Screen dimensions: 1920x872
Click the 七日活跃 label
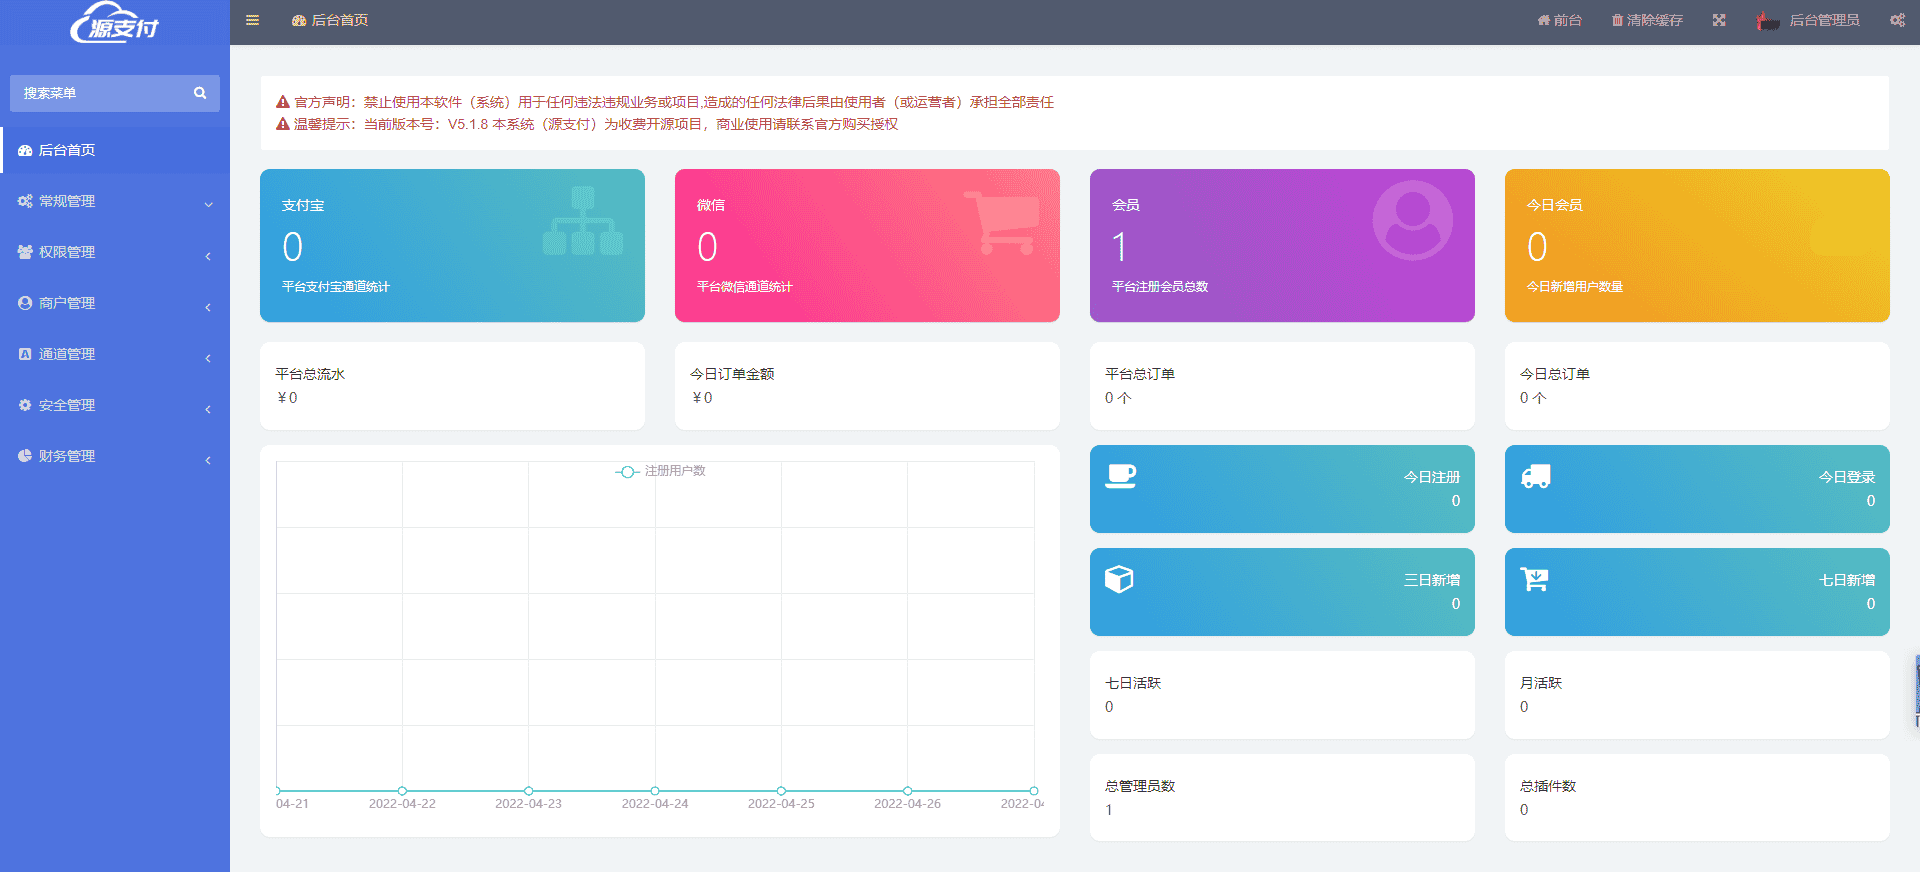point(1133,683)
